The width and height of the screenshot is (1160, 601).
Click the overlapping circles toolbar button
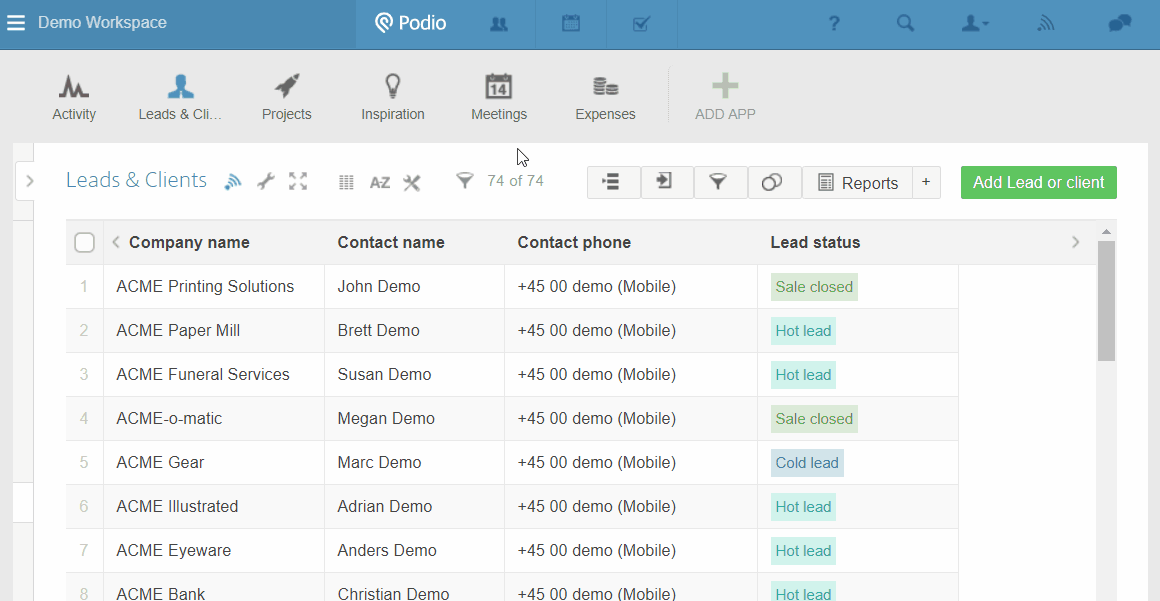pyautogui.click(x=774, y=182)
